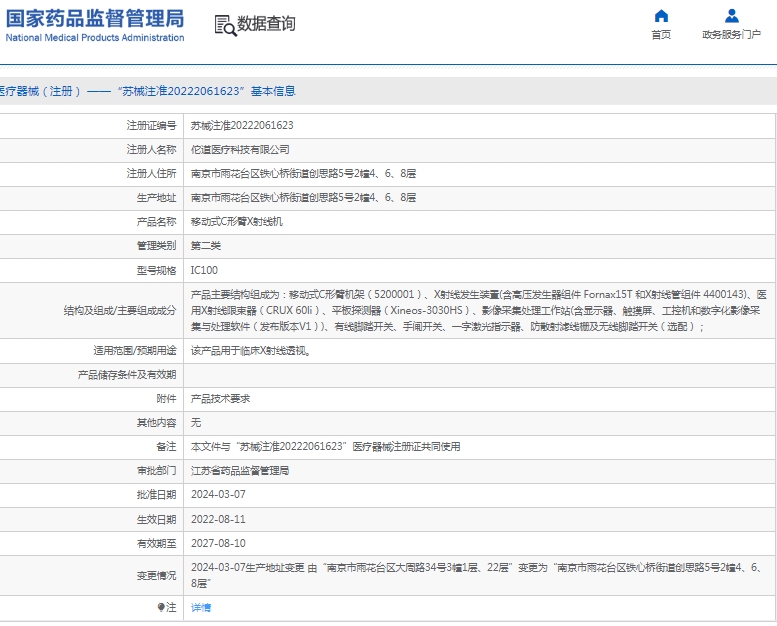
Task: Click the 有效期至 row label
Action: (157, 543)
